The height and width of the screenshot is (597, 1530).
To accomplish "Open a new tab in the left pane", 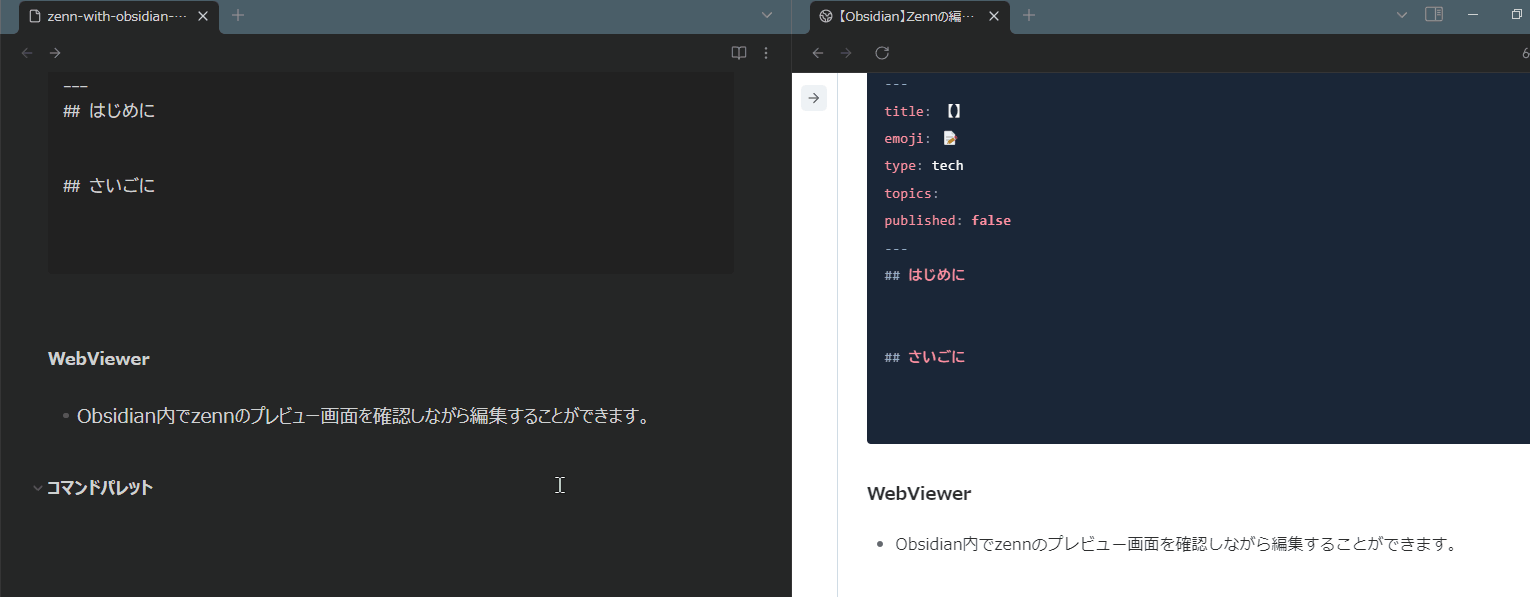I will [x=238, y=15].
